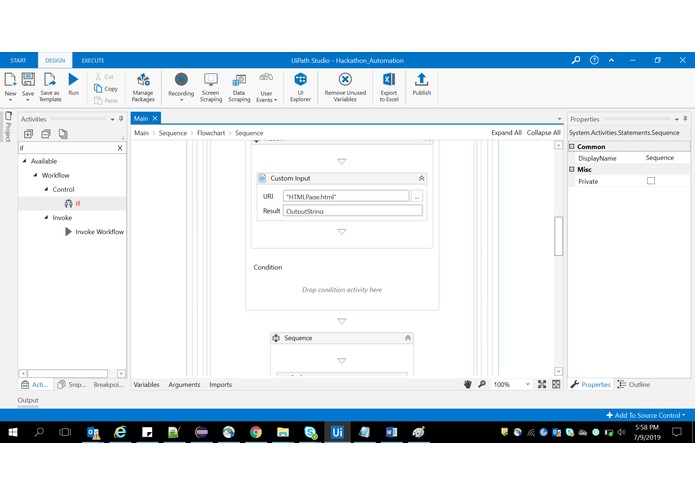Fit workflow to screen icon

(x=542, y=384)
